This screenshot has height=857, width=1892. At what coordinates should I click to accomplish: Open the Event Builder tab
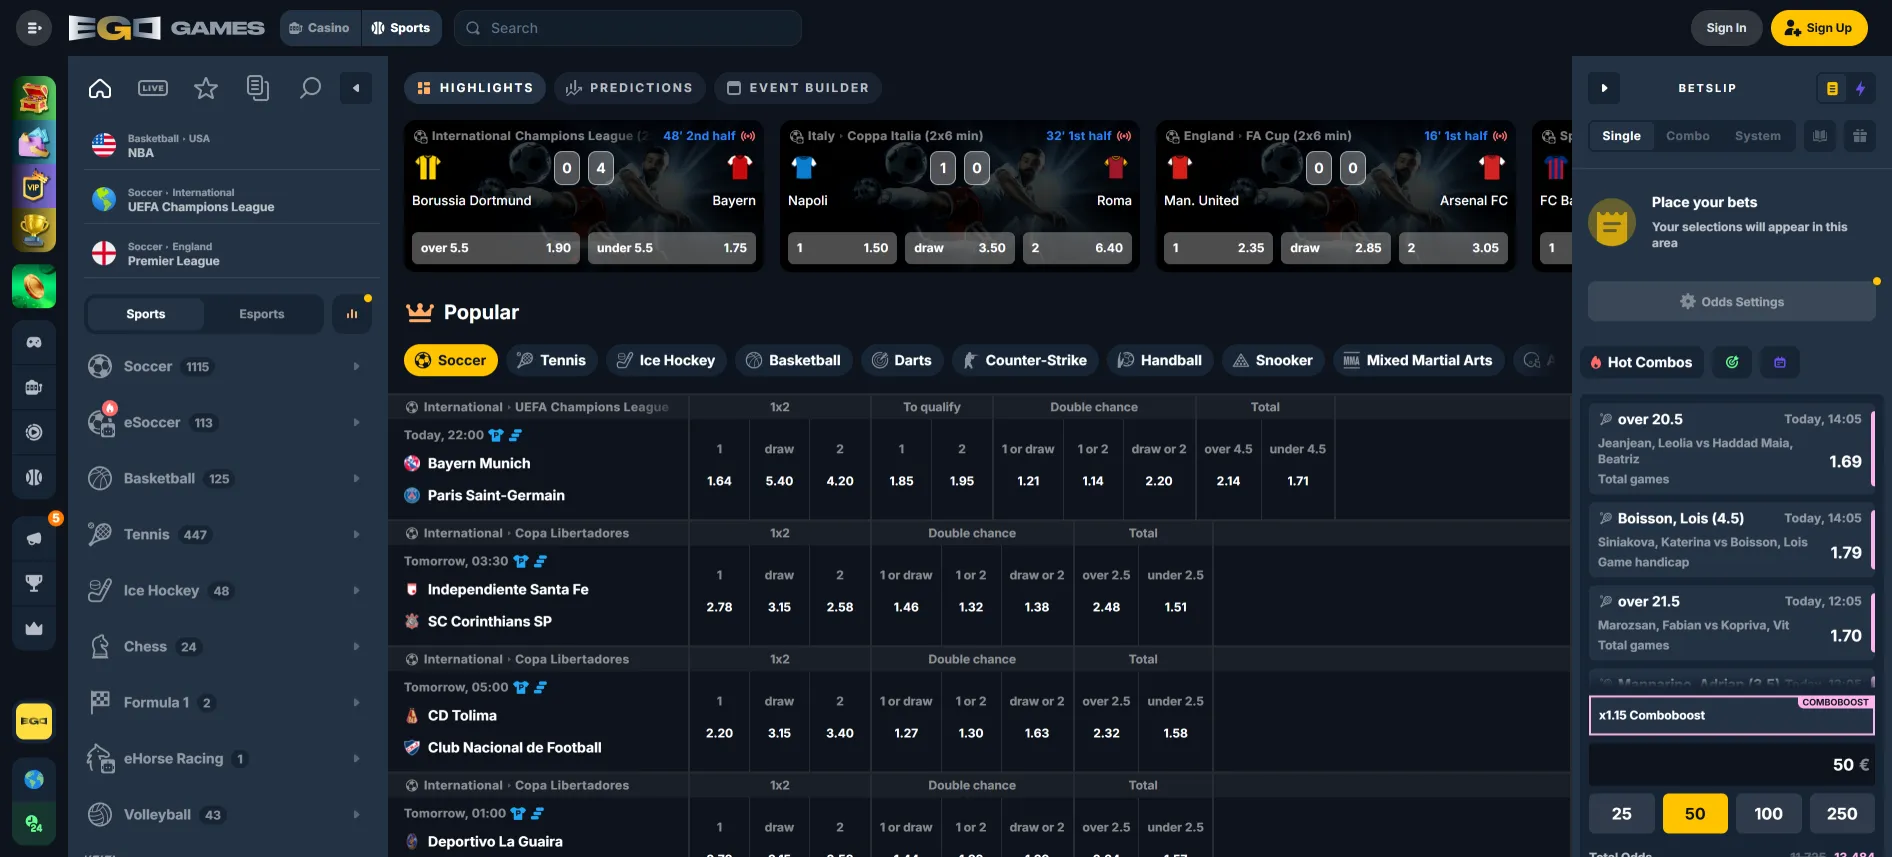798,88
